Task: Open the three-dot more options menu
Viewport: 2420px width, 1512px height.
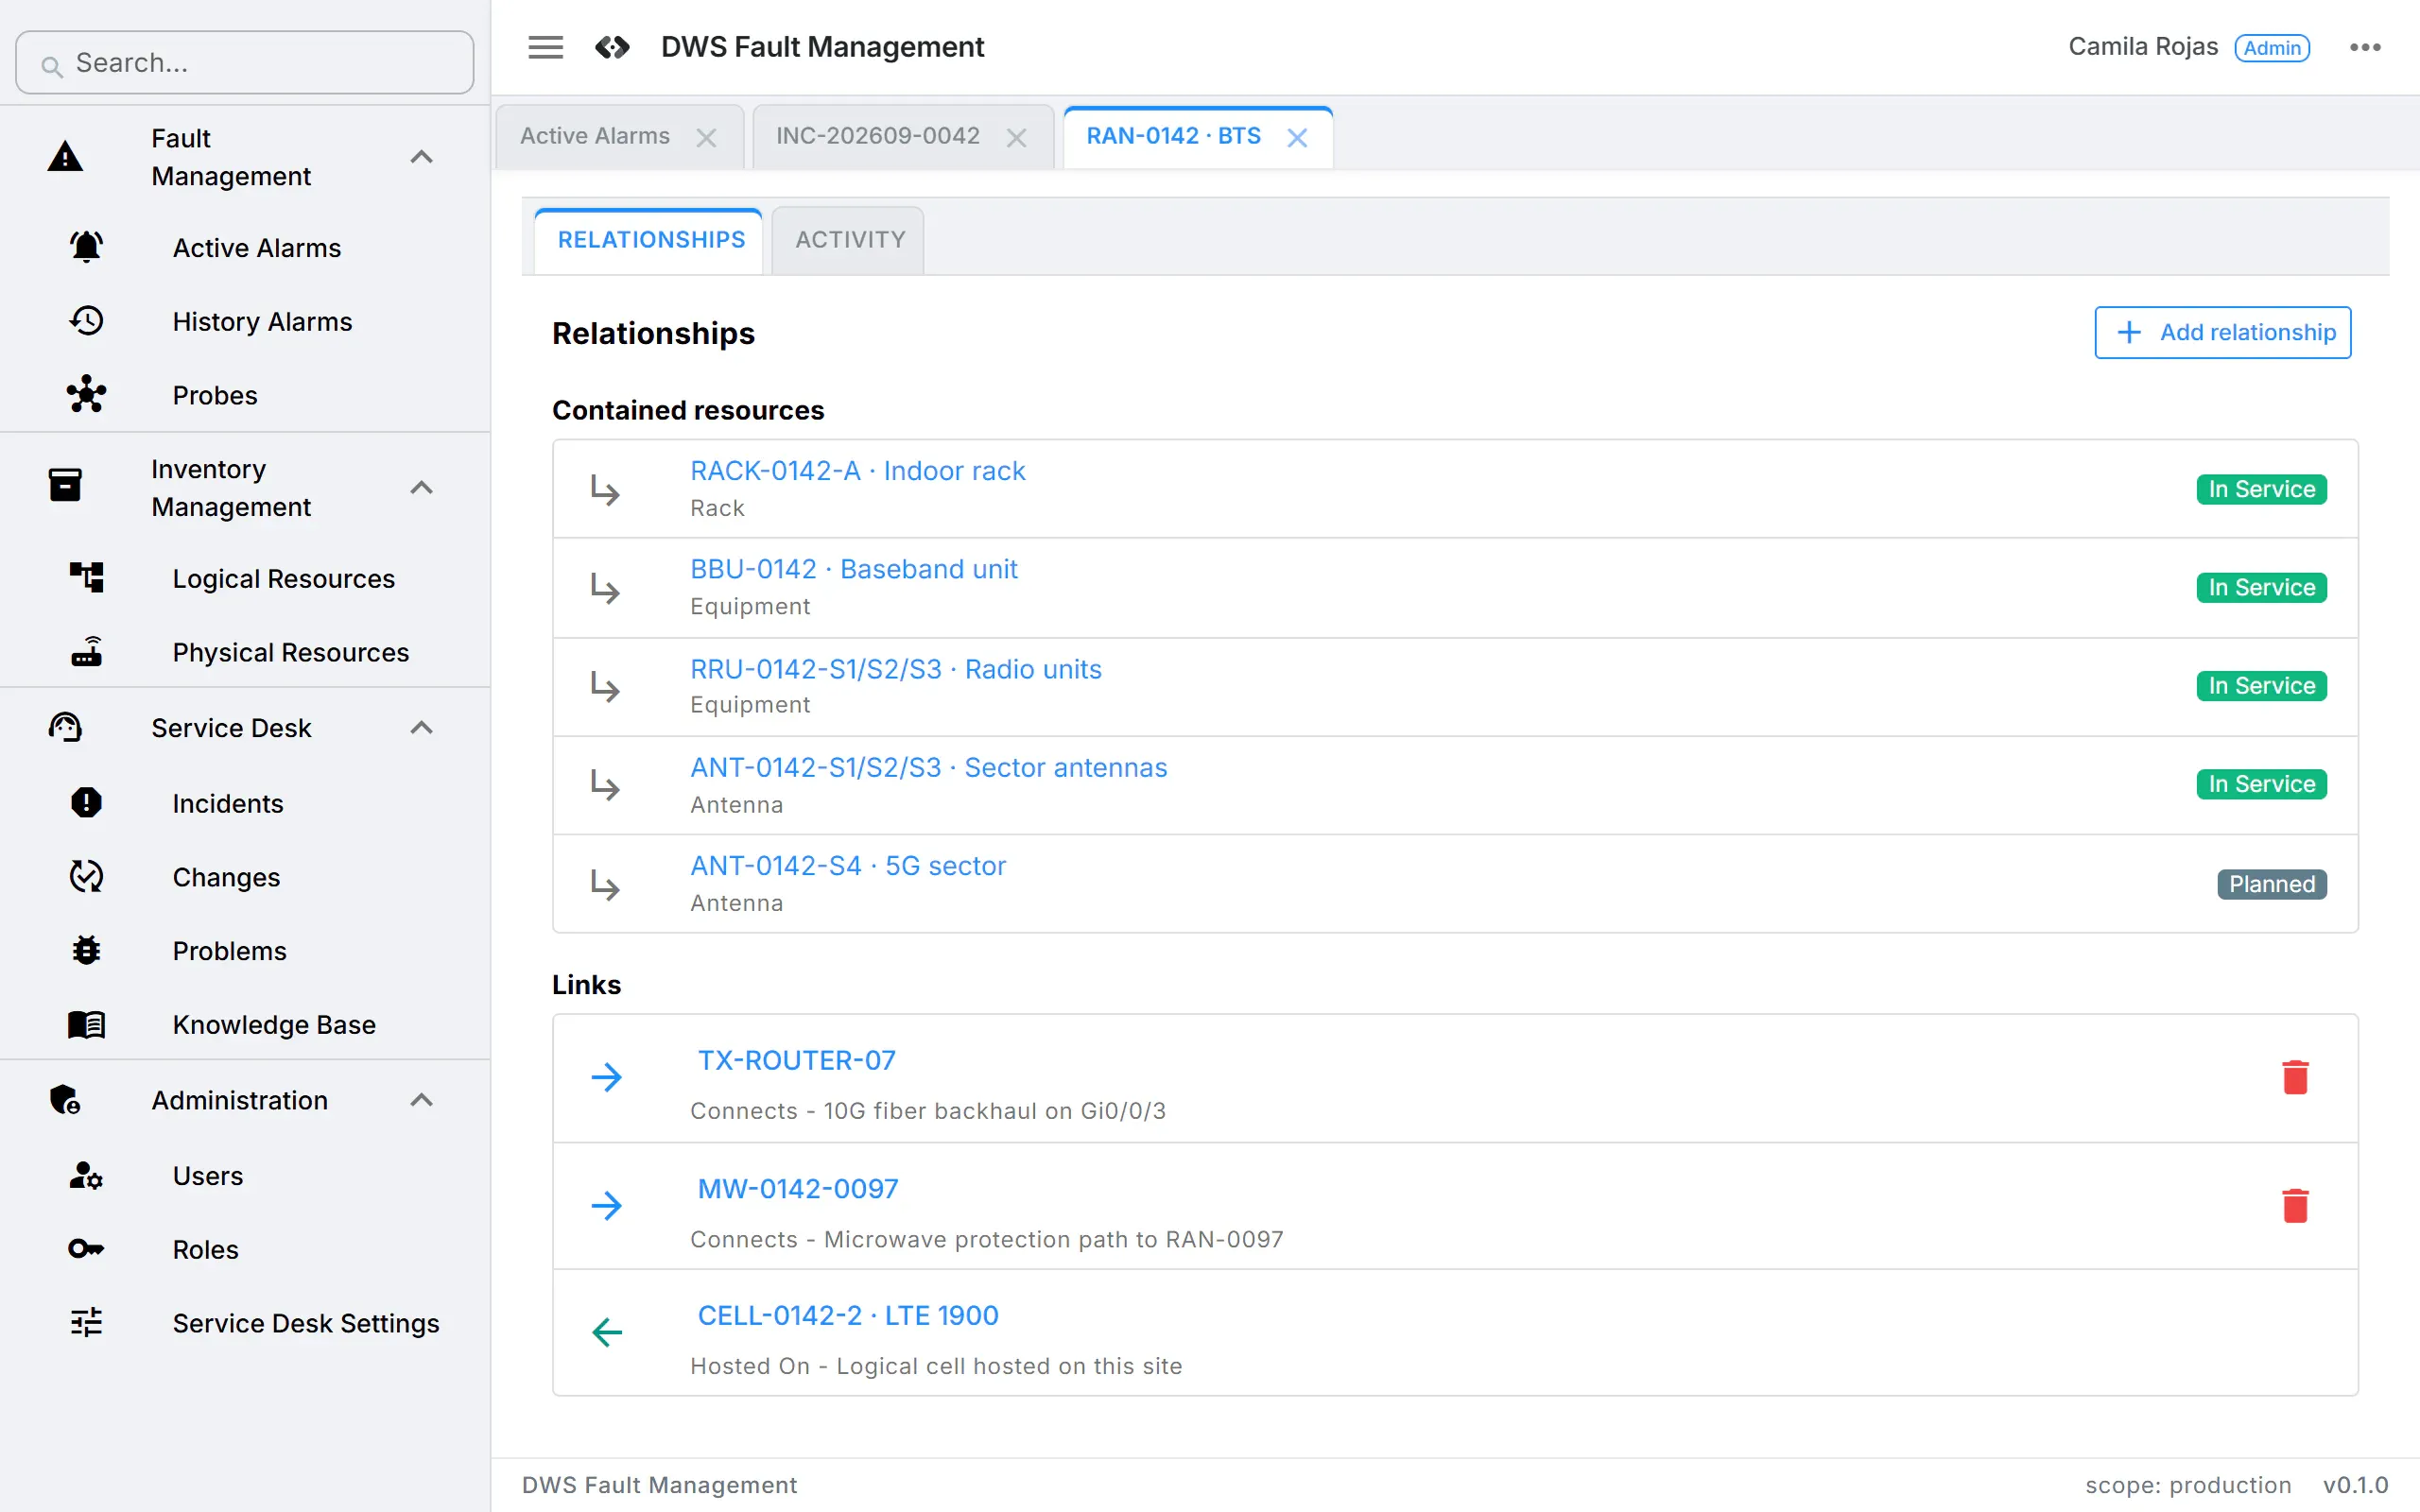Action: (x=2365, y=47)
